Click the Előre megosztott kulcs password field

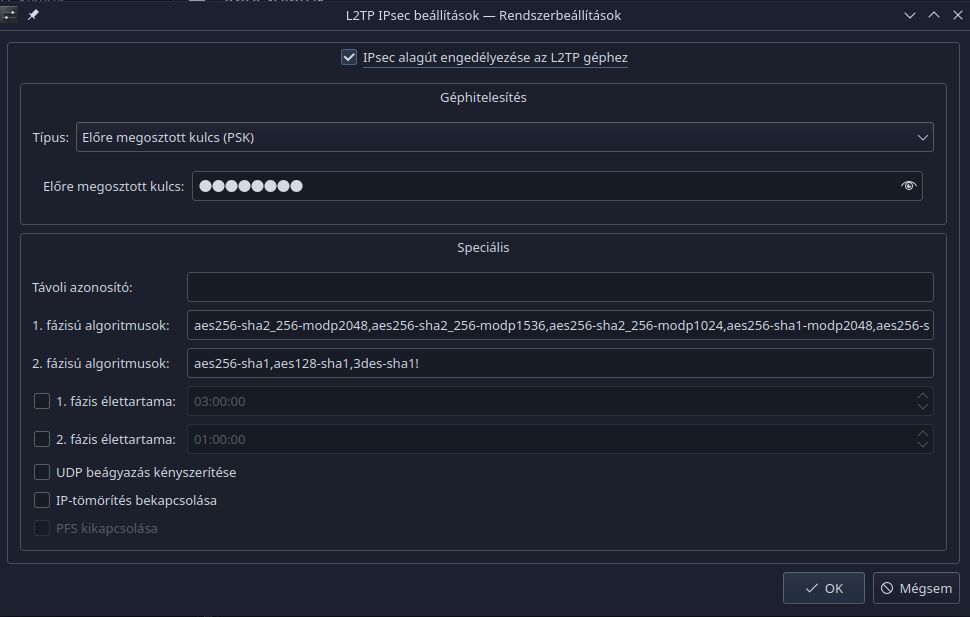coord(557,186)
